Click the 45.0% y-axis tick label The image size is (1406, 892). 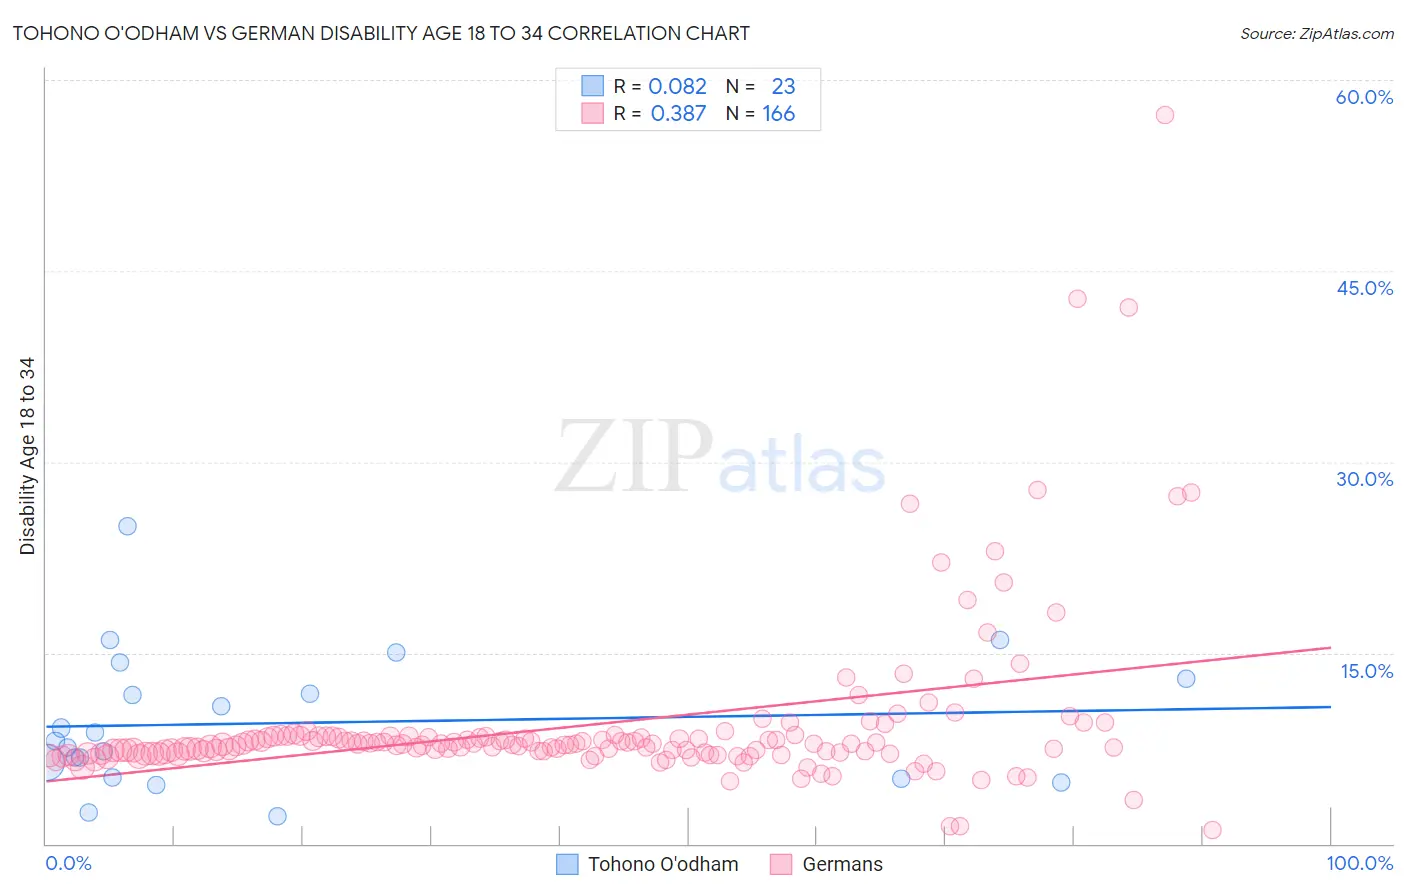[x=1364, y=288]
